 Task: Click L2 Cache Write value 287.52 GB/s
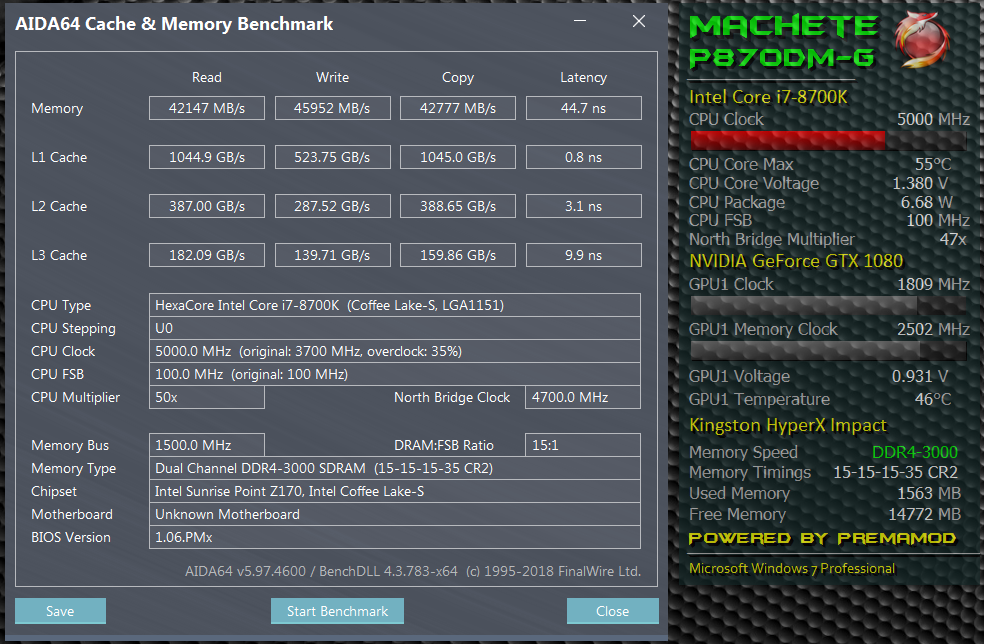tap(333, 206)
